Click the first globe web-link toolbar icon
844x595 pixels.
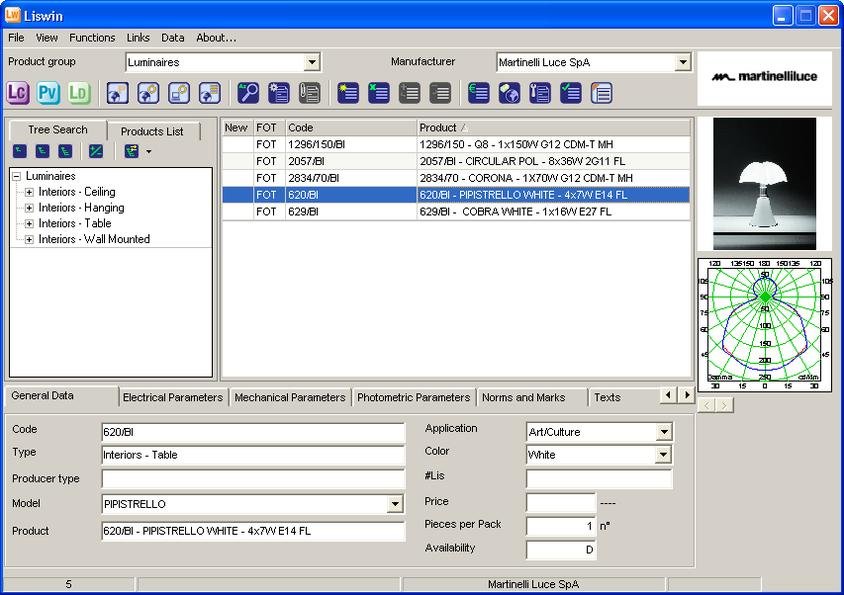pos(117,93)
